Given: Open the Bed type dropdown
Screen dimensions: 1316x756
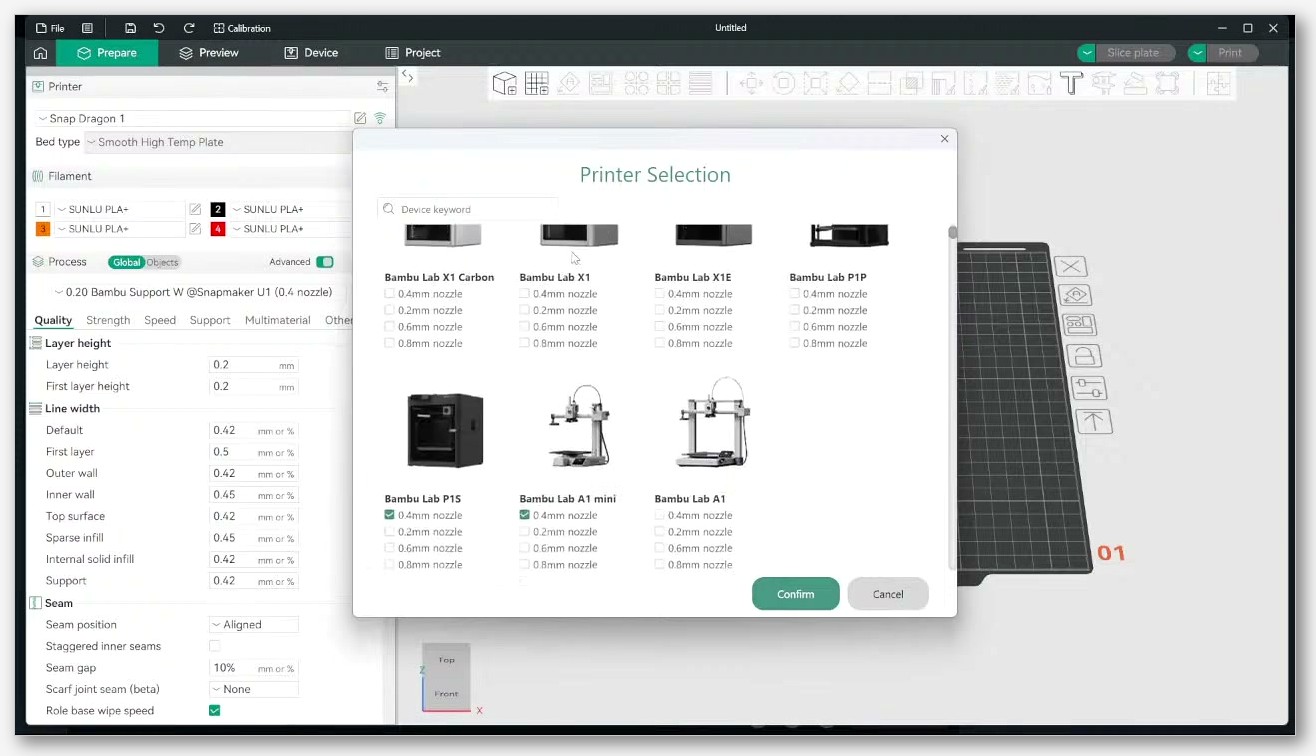Looking at the screenshot, I should tap(219, 142).
